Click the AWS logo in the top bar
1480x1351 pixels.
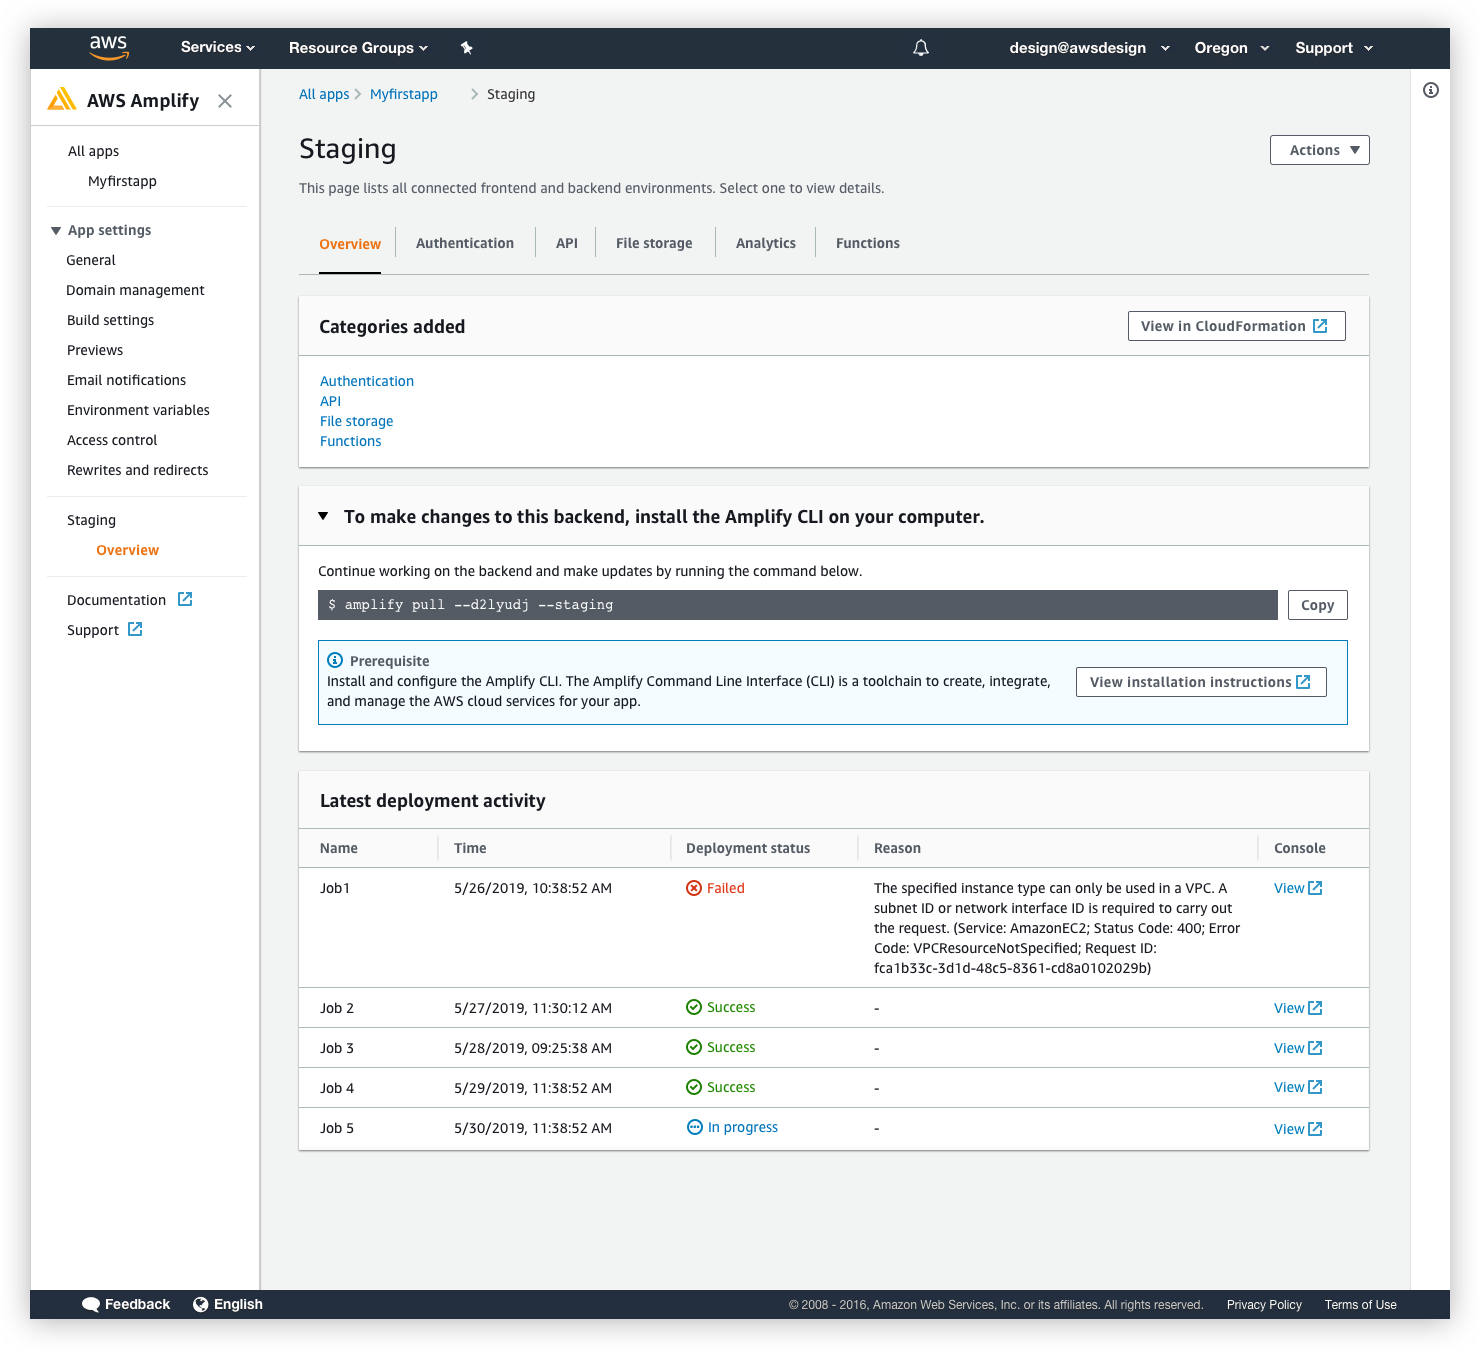coord(109,47)
